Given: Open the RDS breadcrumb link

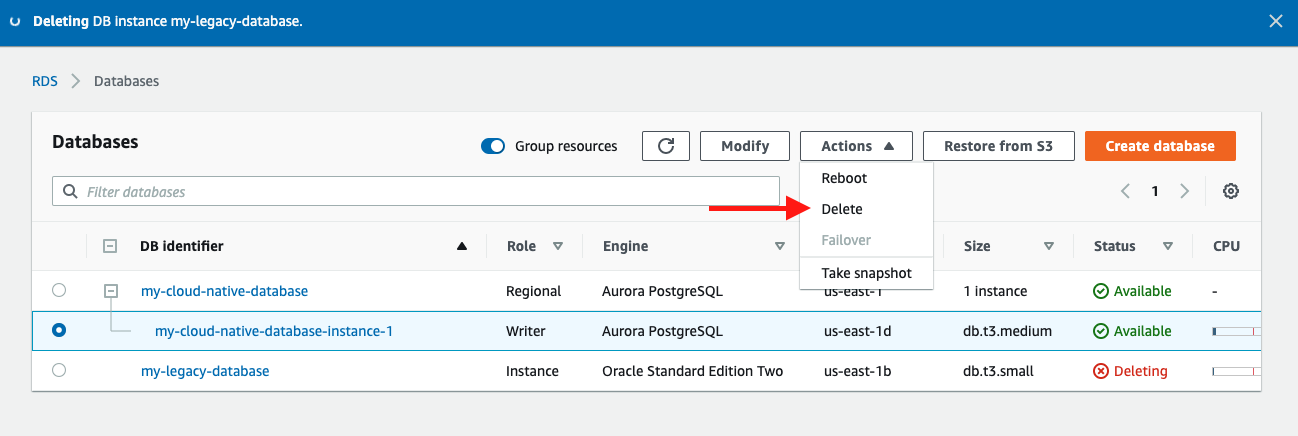Looking at the screenshot, I should click(44, 81).
